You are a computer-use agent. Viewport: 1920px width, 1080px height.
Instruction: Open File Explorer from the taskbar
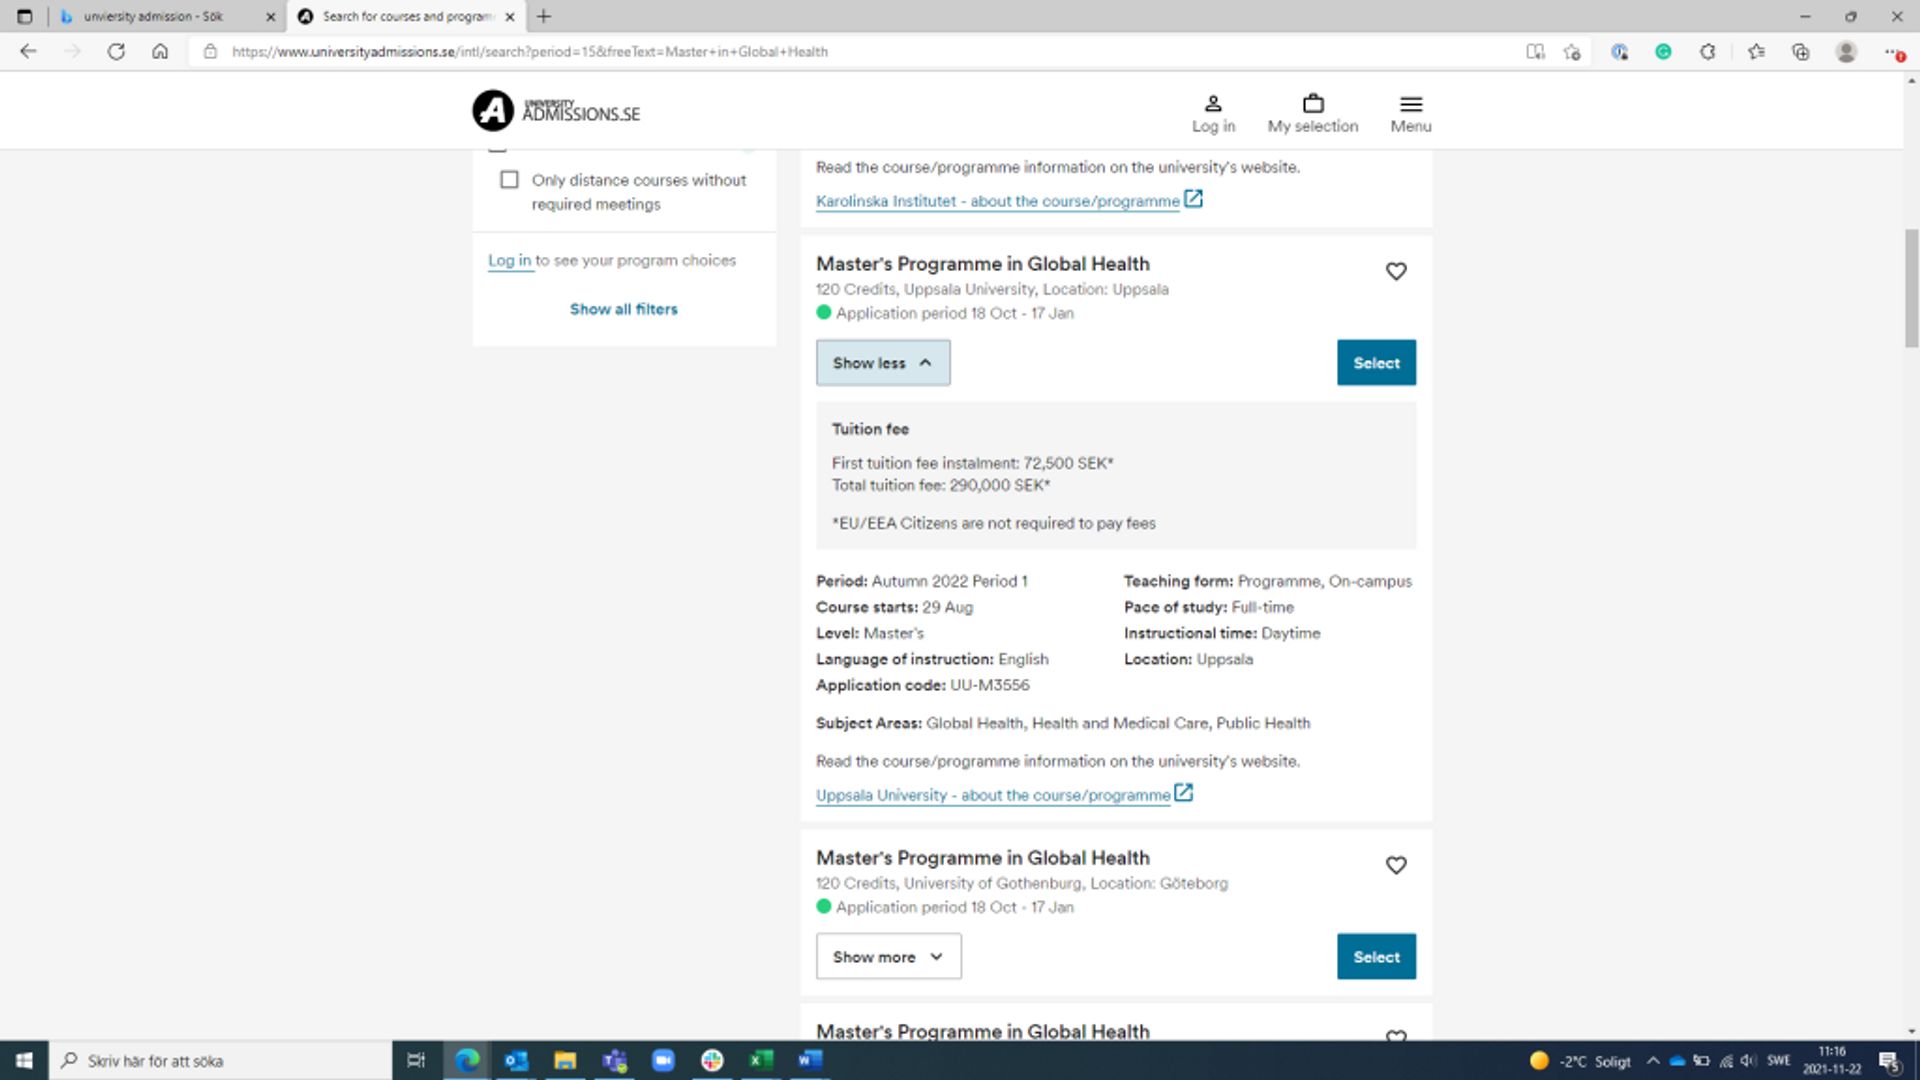(x=565, y=1060)
